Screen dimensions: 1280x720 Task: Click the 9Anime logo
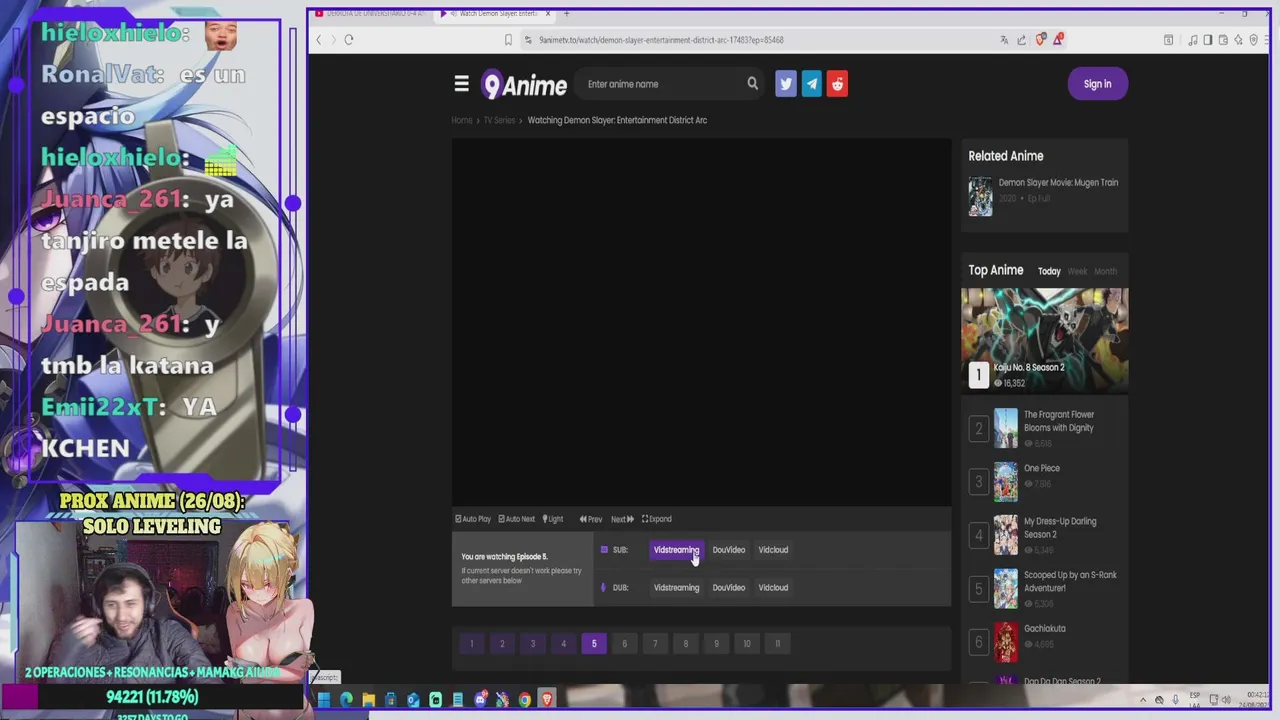[x=524, y=85]
